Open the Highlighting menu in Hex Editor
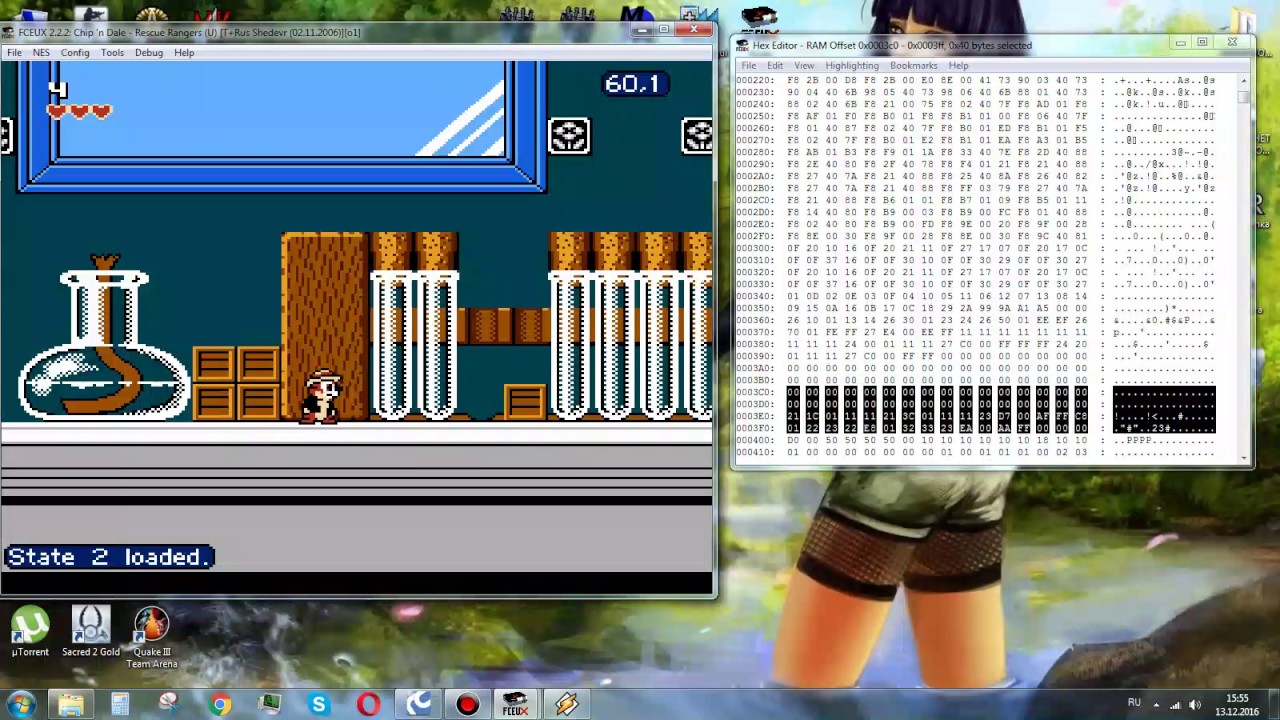The image size is (1280, 720). pyautogui.click(x=852, y=66)
